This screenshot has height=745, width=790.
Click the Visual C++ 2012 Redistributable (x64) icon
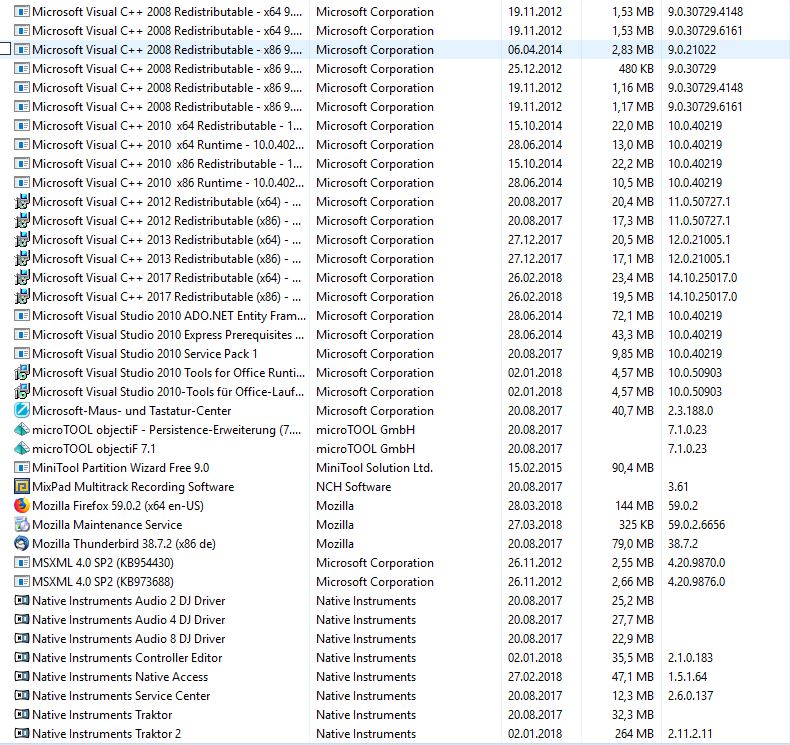22,201
